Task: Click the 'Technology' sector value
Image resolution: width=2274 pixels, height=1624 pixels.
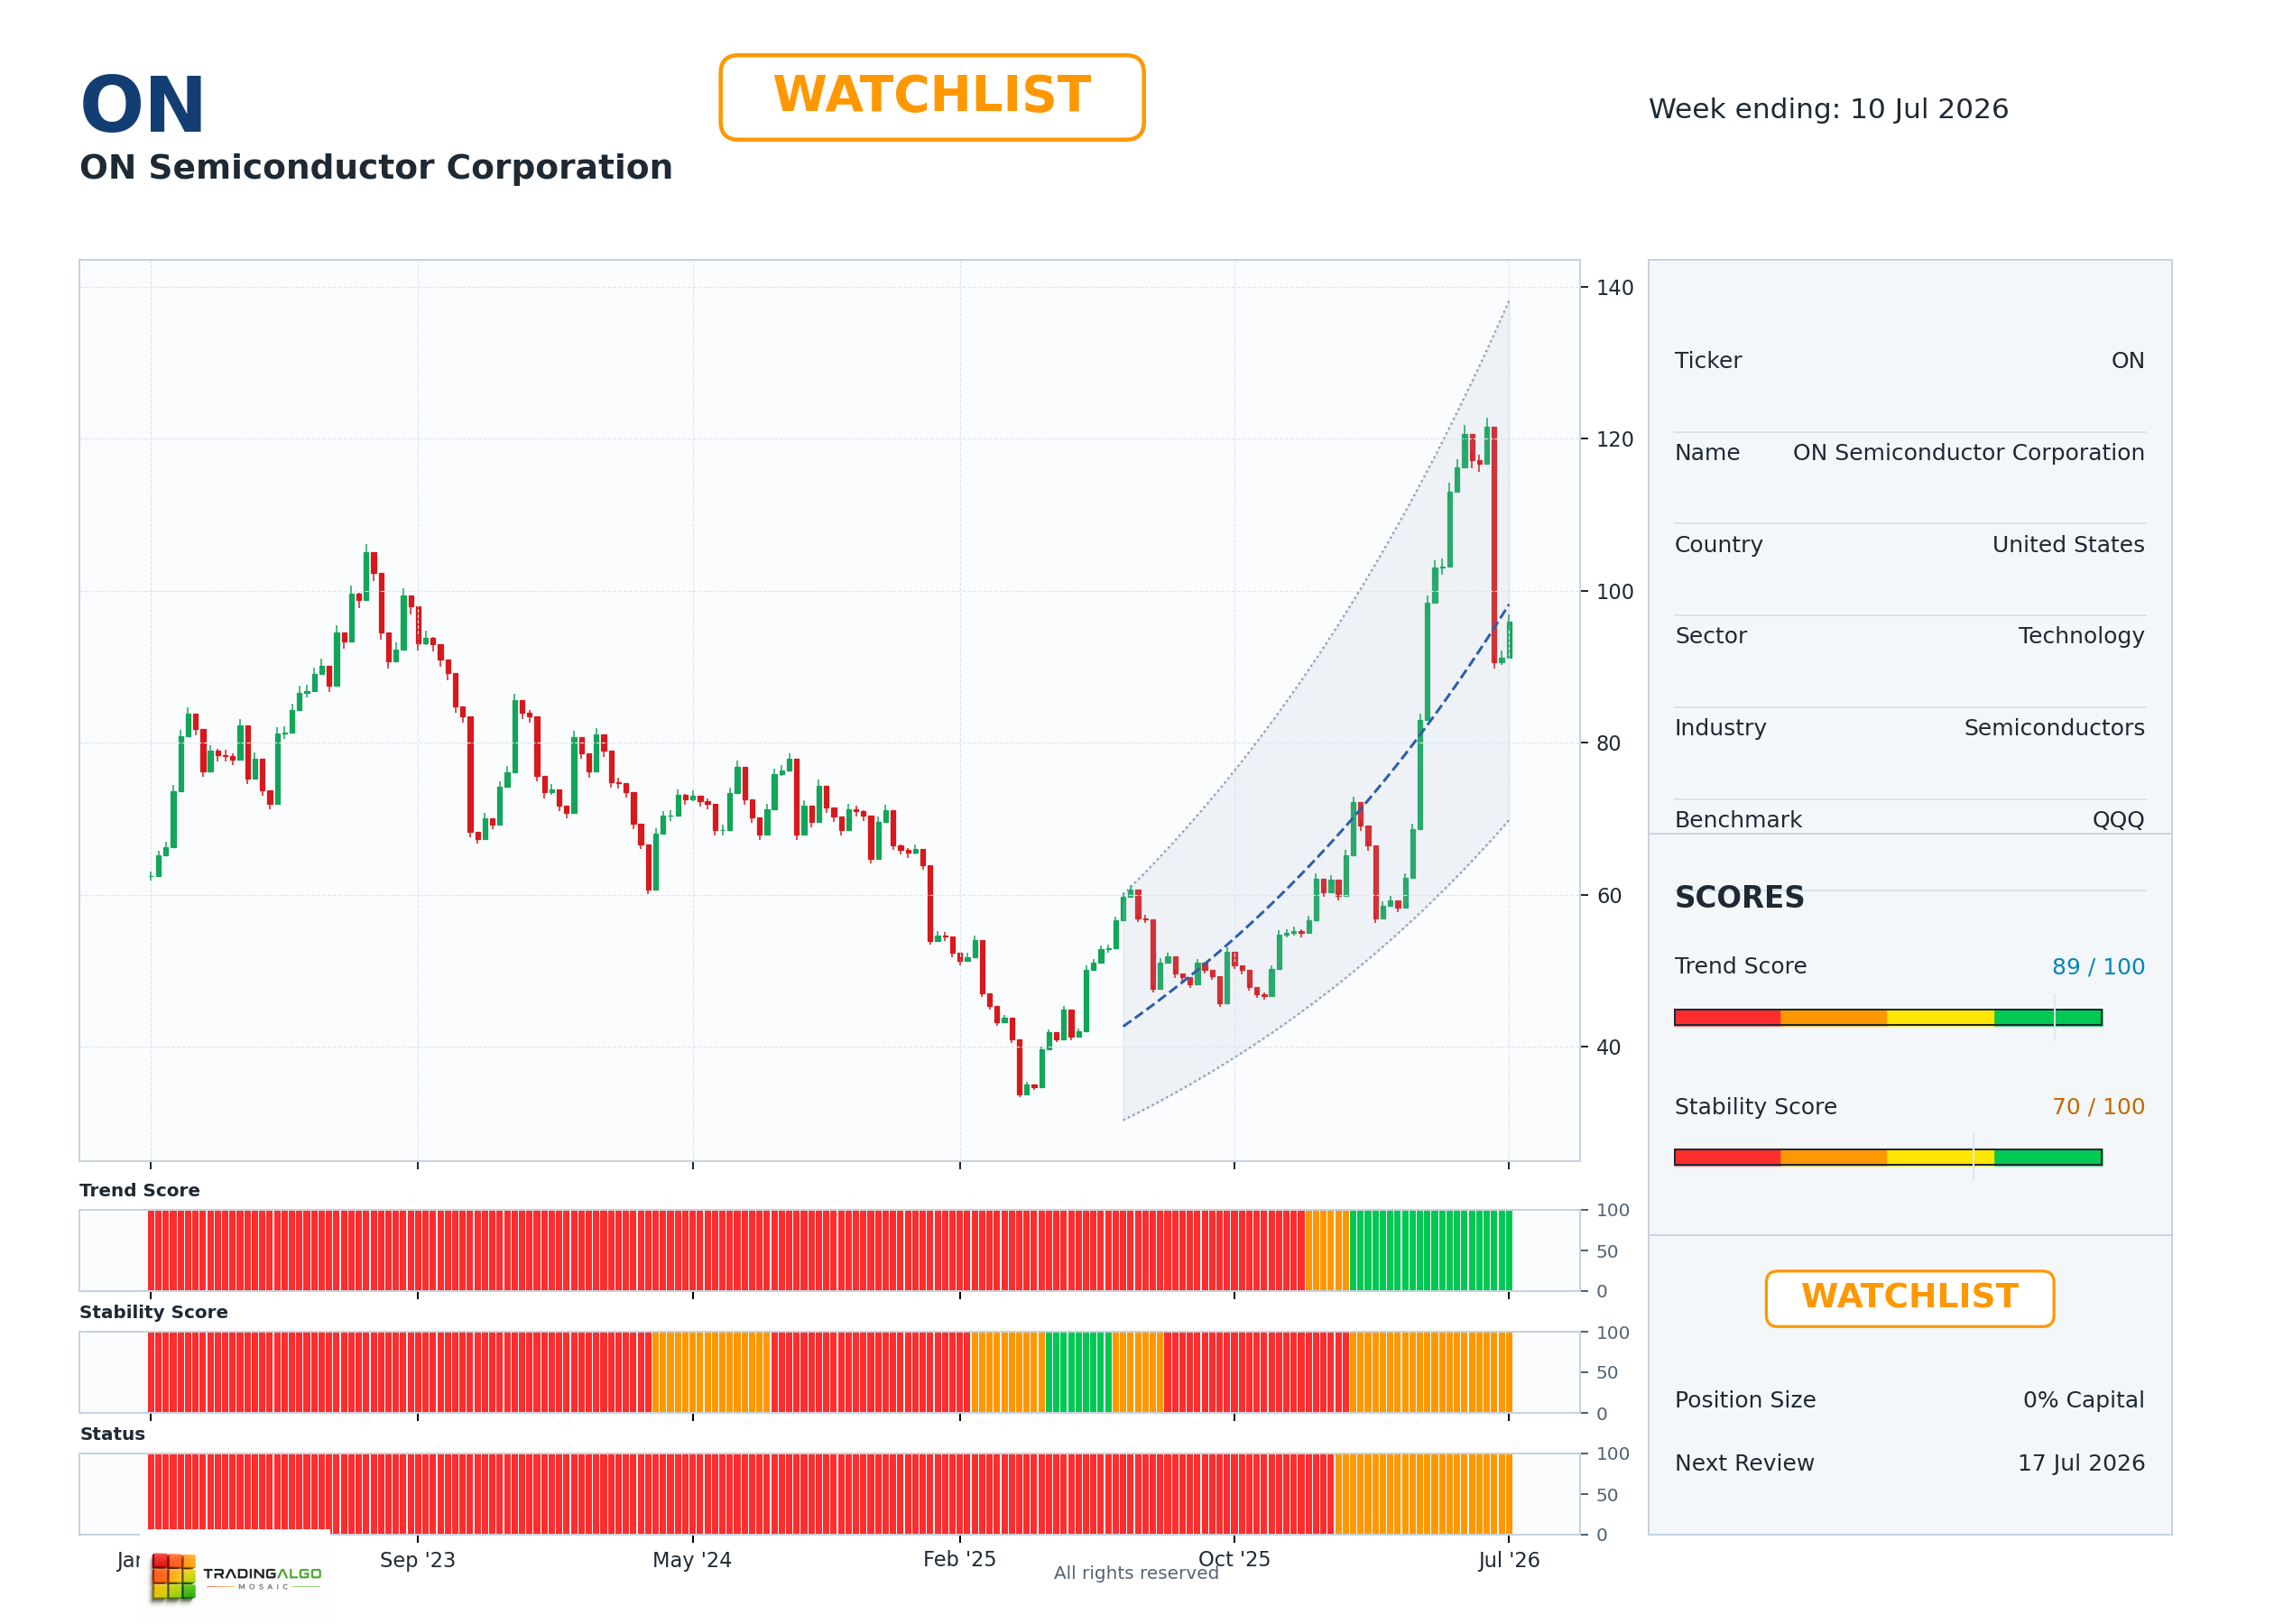Action: coord(2080,636)
